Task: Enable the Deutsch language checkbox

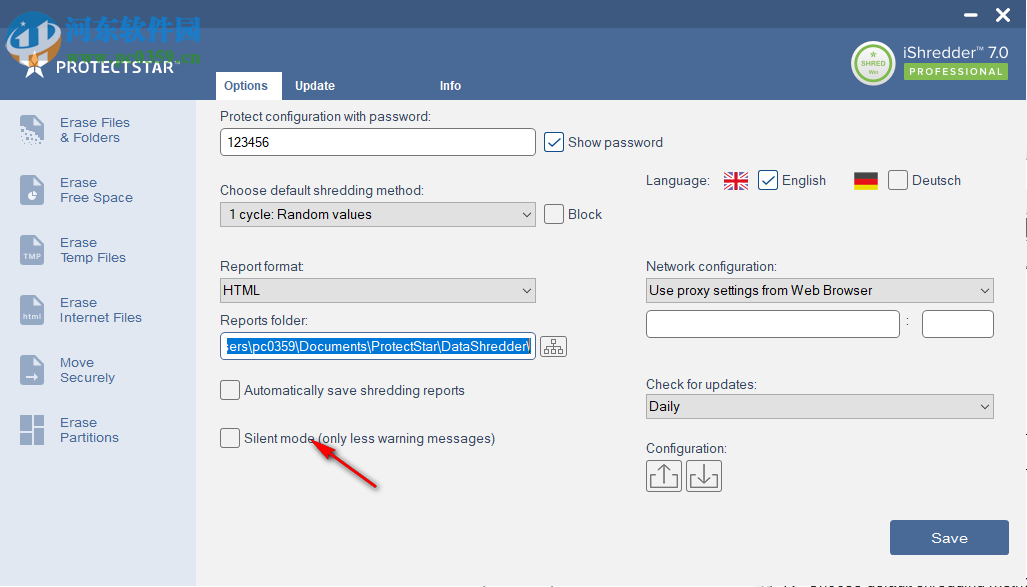Action: pos(898,180)
